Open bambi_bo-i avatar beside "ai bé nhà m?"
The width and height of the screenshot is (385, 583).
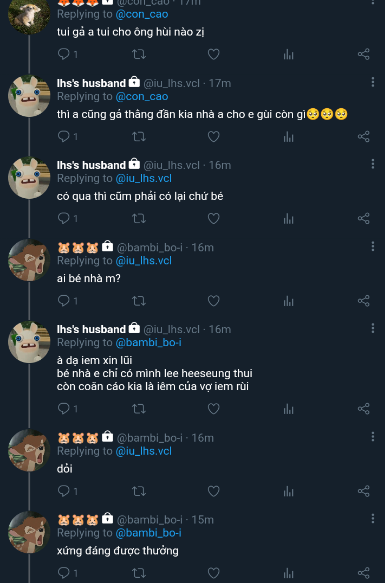[x=29, y=260]
